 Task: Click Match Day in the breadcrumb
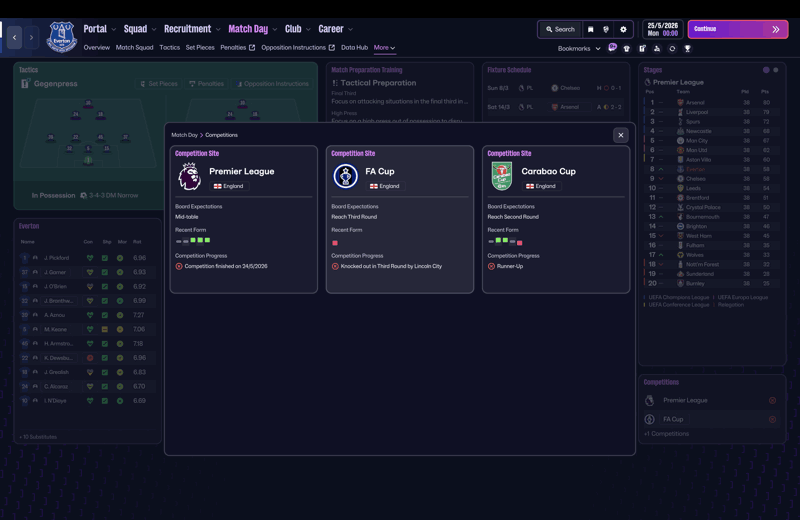(x=184, y=135)
